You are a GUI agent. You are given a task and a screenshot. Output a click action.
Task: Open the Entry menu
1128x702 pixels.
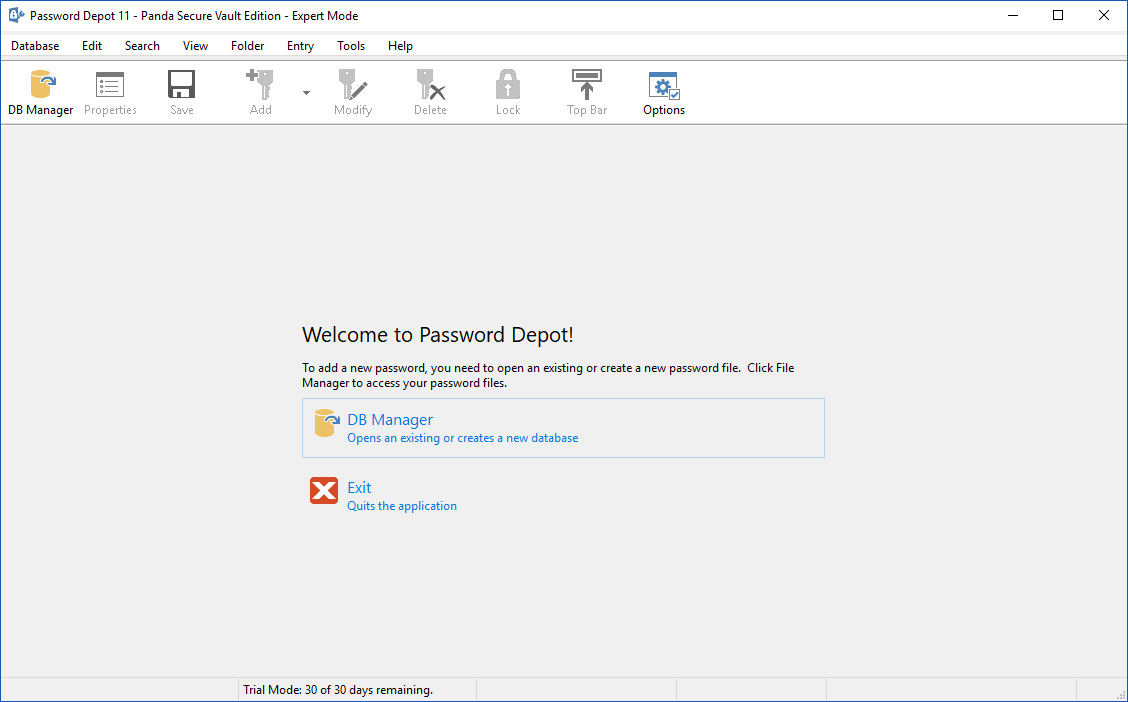(300, 46)
